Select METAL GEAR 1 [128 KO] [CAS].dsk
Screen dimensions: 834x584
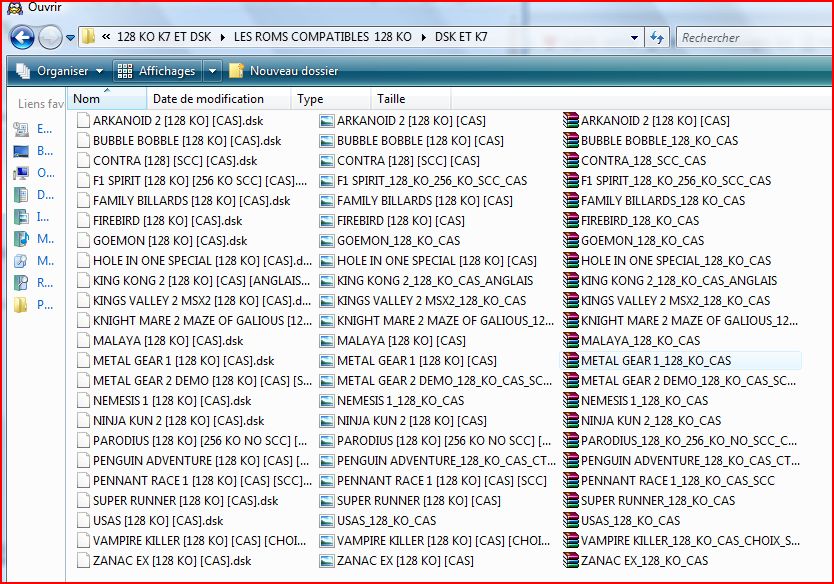pyautogui.click(x=176, y=361)
